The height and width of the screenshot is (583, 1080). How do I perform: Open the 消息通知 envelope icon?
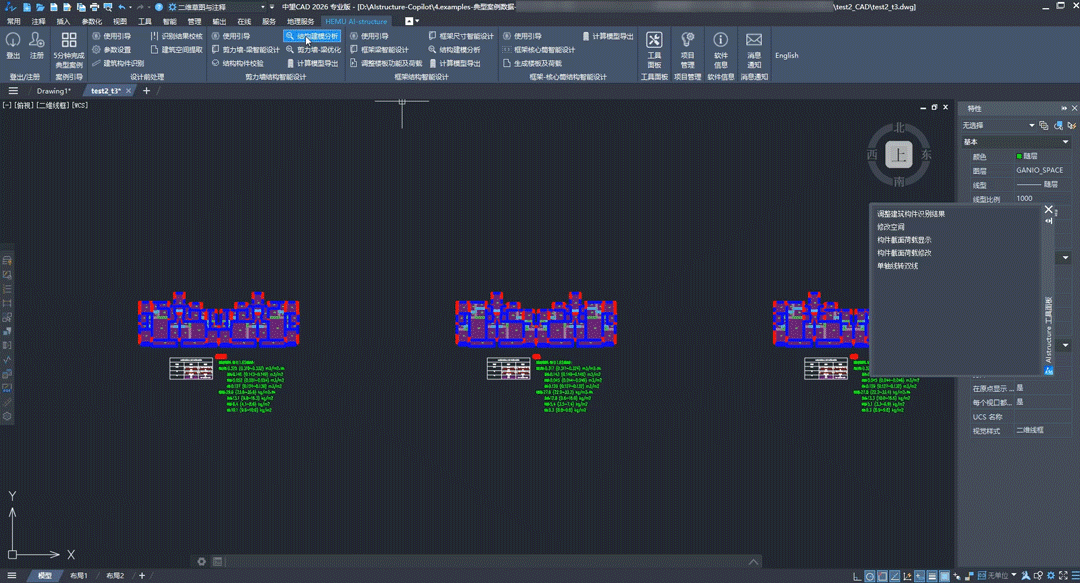pyautogui.click(x=754, y=41)
